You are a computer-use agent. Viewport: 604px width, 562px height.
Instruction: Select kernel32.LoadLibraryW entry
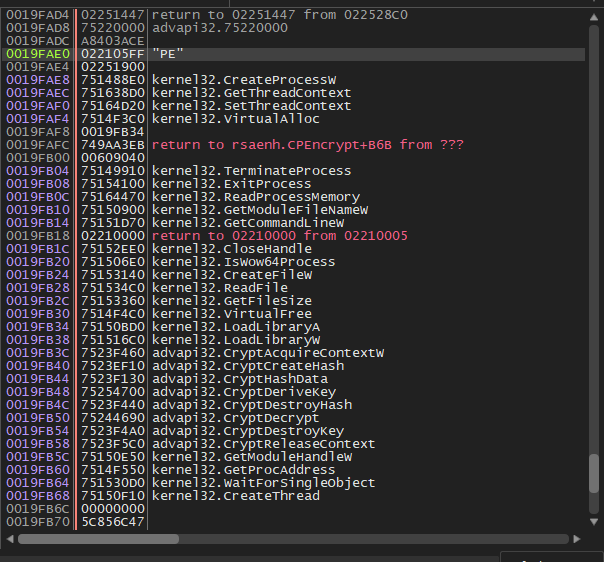point(236,340)
